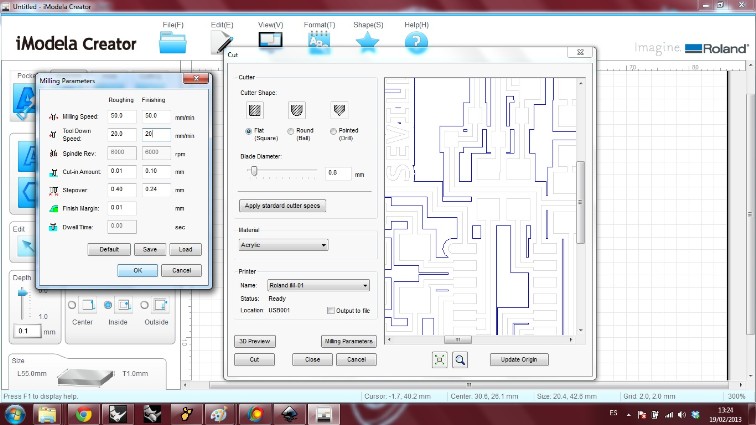Click the material block size thumbnail
Screen dimensions: 756x425
click(x=85, y=377)
